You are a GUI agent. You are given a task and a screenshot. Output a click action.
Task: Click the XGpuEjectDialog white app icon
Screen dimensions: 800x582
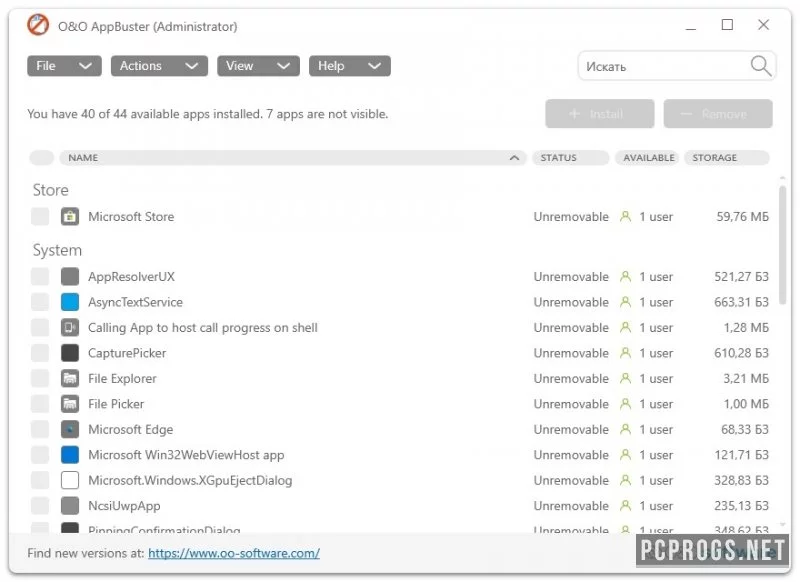(70, 480)
